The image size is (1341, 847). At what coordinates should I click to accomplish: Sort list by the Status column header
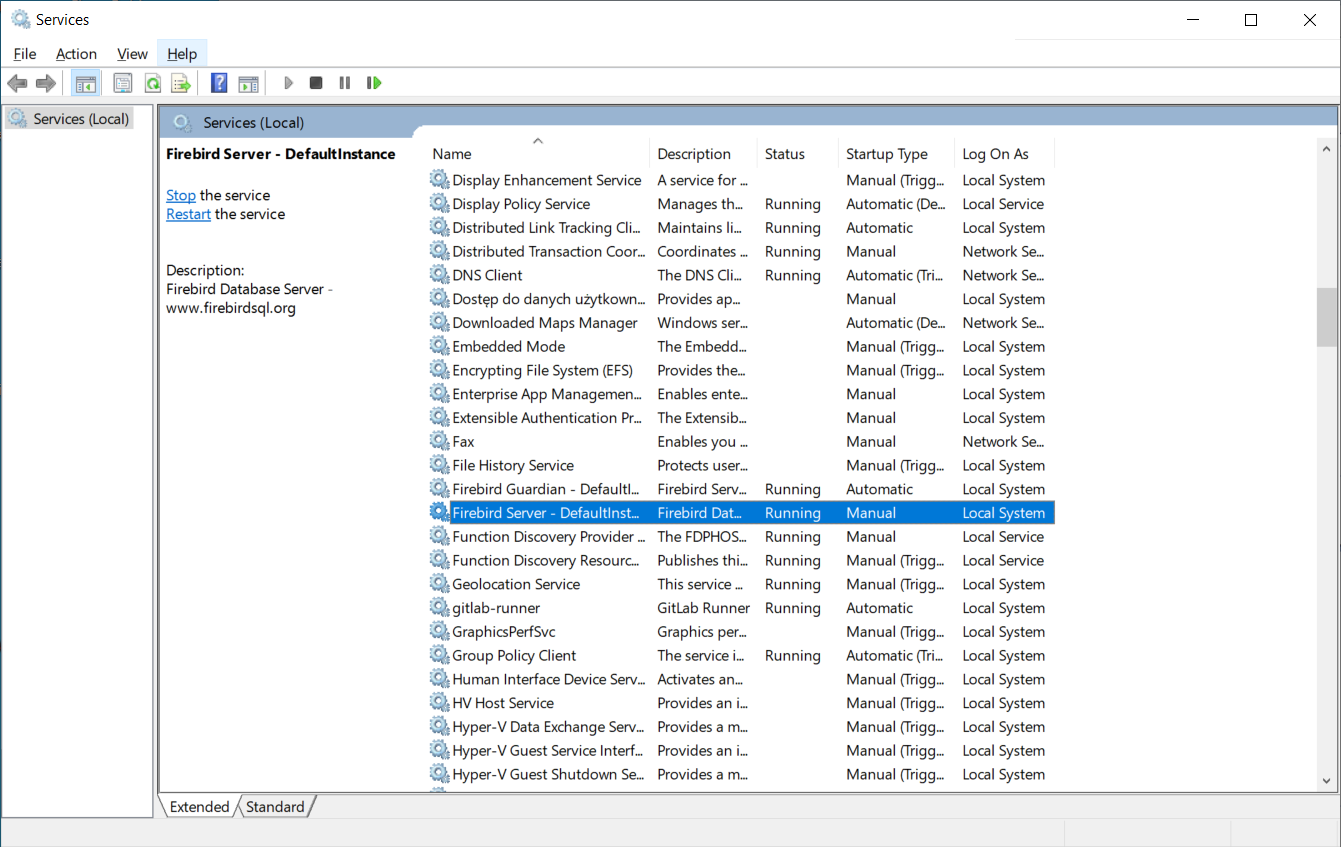point(784,154)
